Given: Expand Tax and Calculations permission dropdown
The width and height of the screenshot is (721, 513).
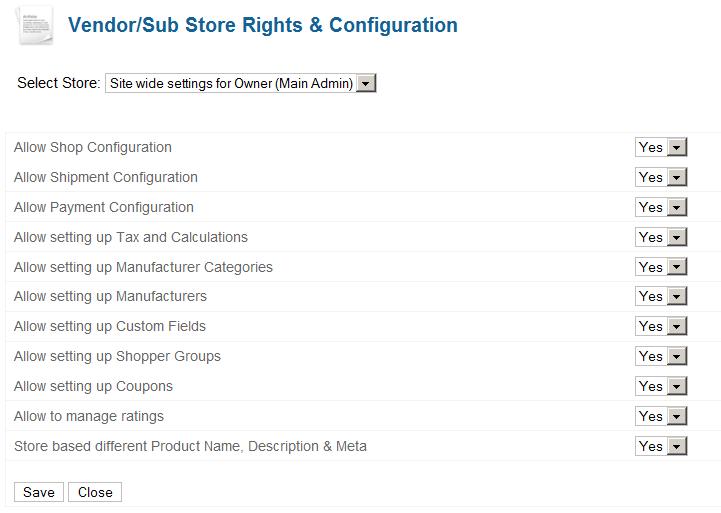Looking at the screenshot, I should [x=661, y=238].
